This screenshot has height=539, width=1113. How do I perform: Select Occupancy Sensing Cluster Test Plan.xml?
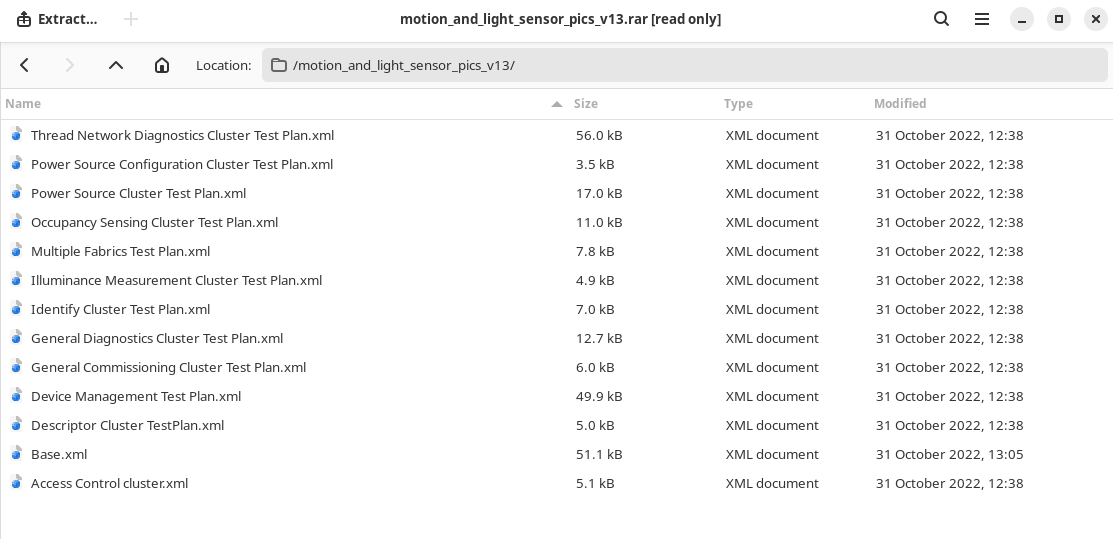pos(154,222)
